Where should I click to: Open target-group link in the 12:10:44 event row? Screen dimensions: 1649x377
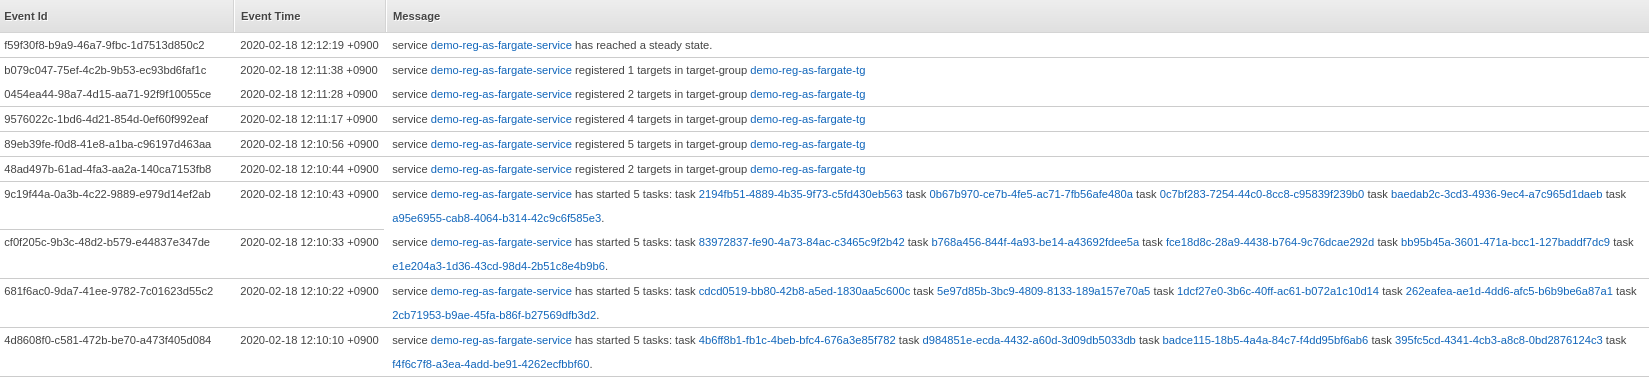pyautogui.click(x=807, y=169)
